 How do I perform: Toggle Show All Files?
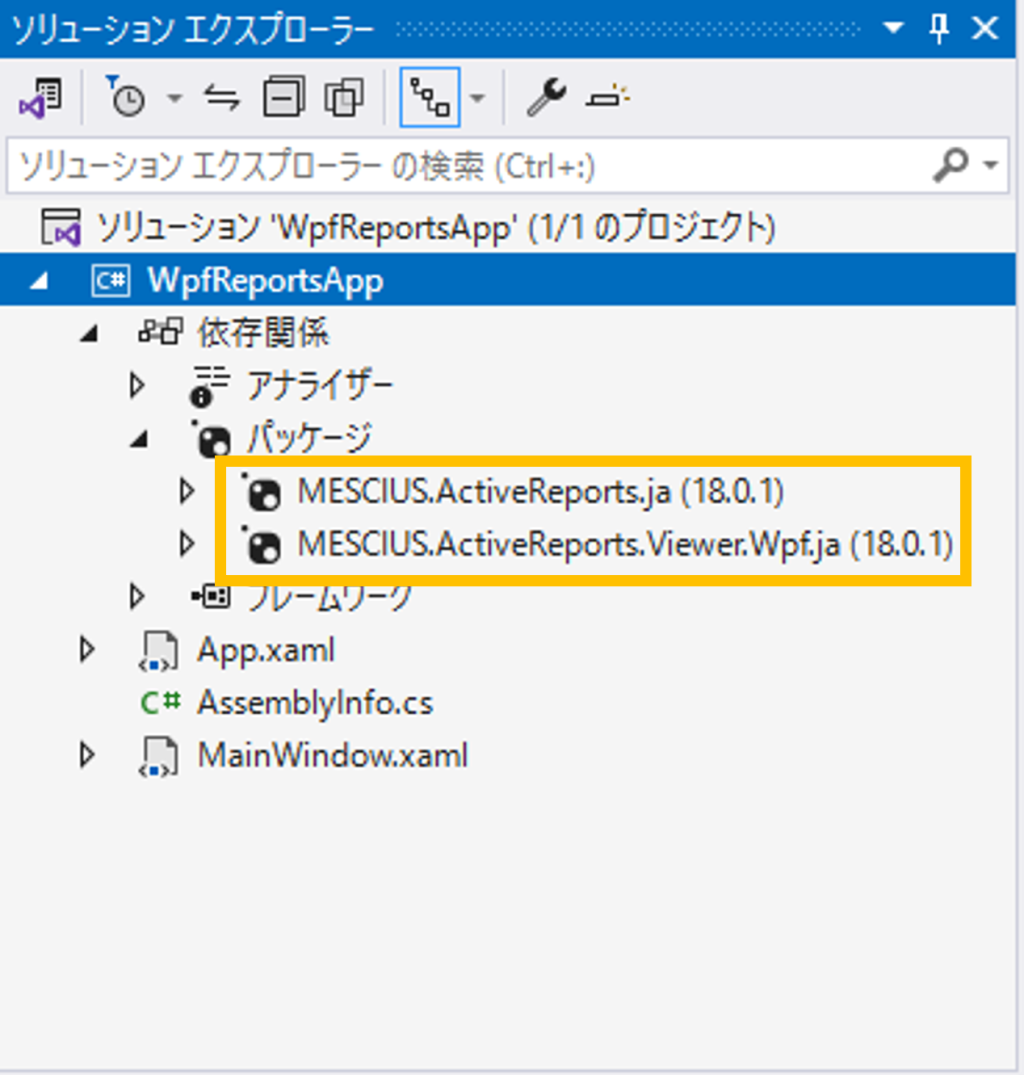point(343,97)
